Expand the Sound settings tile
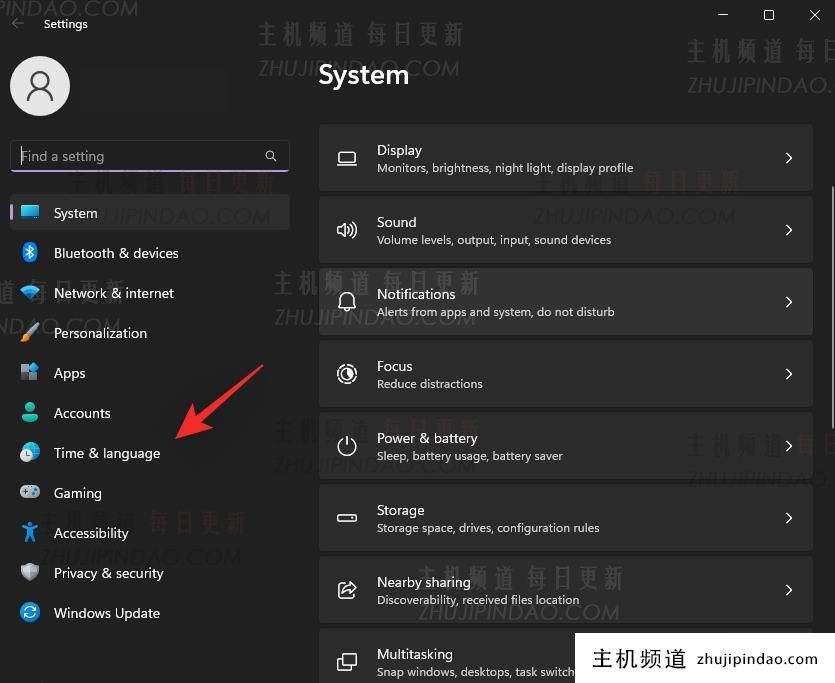This screenshot has width=835, height=683. pos(789,230)
